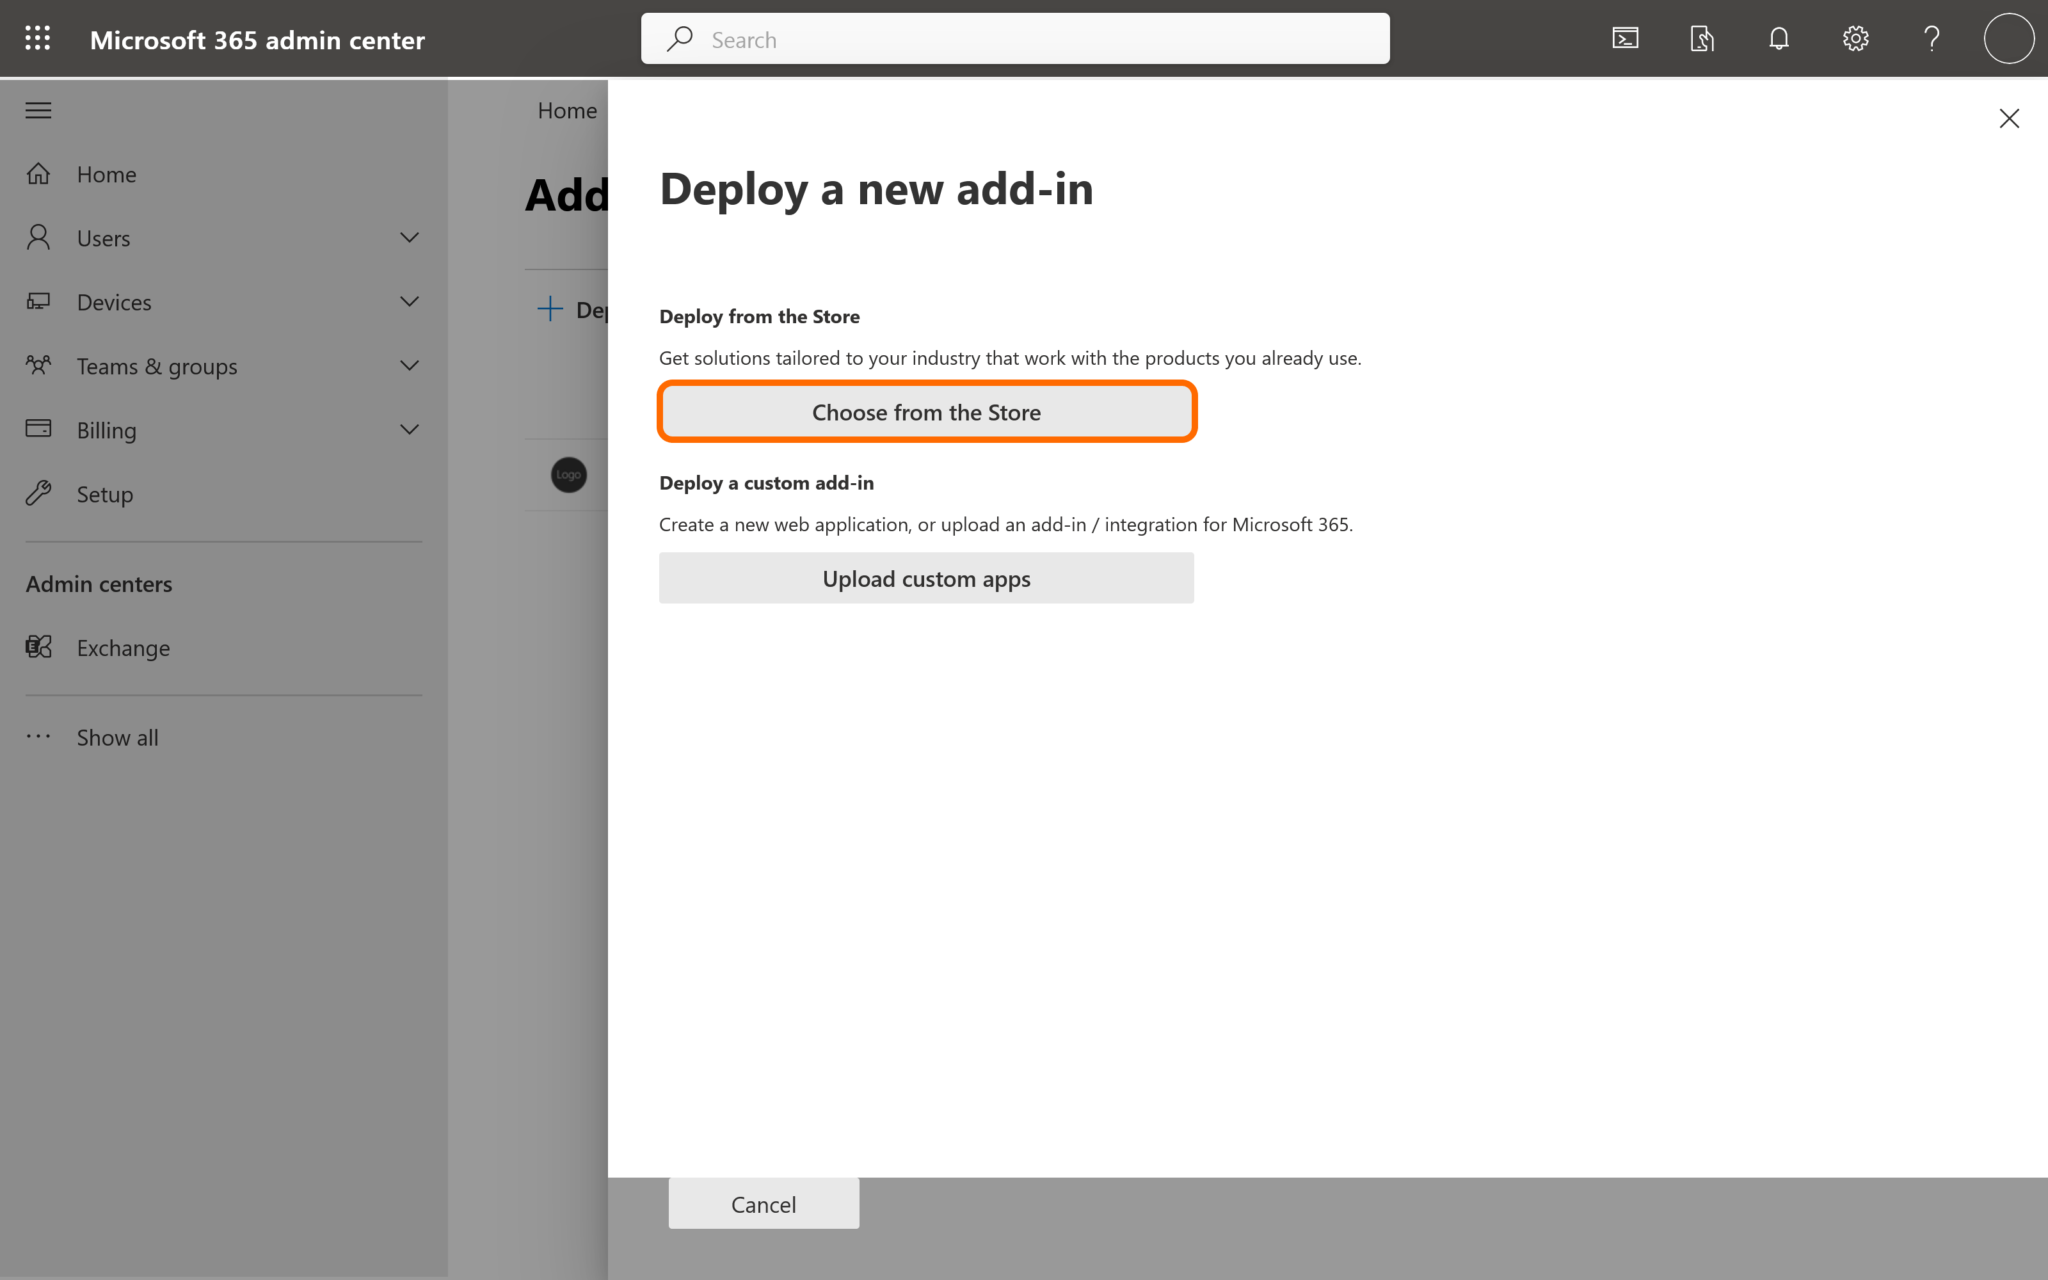Open the Setup wrench section

click(104, 494)
